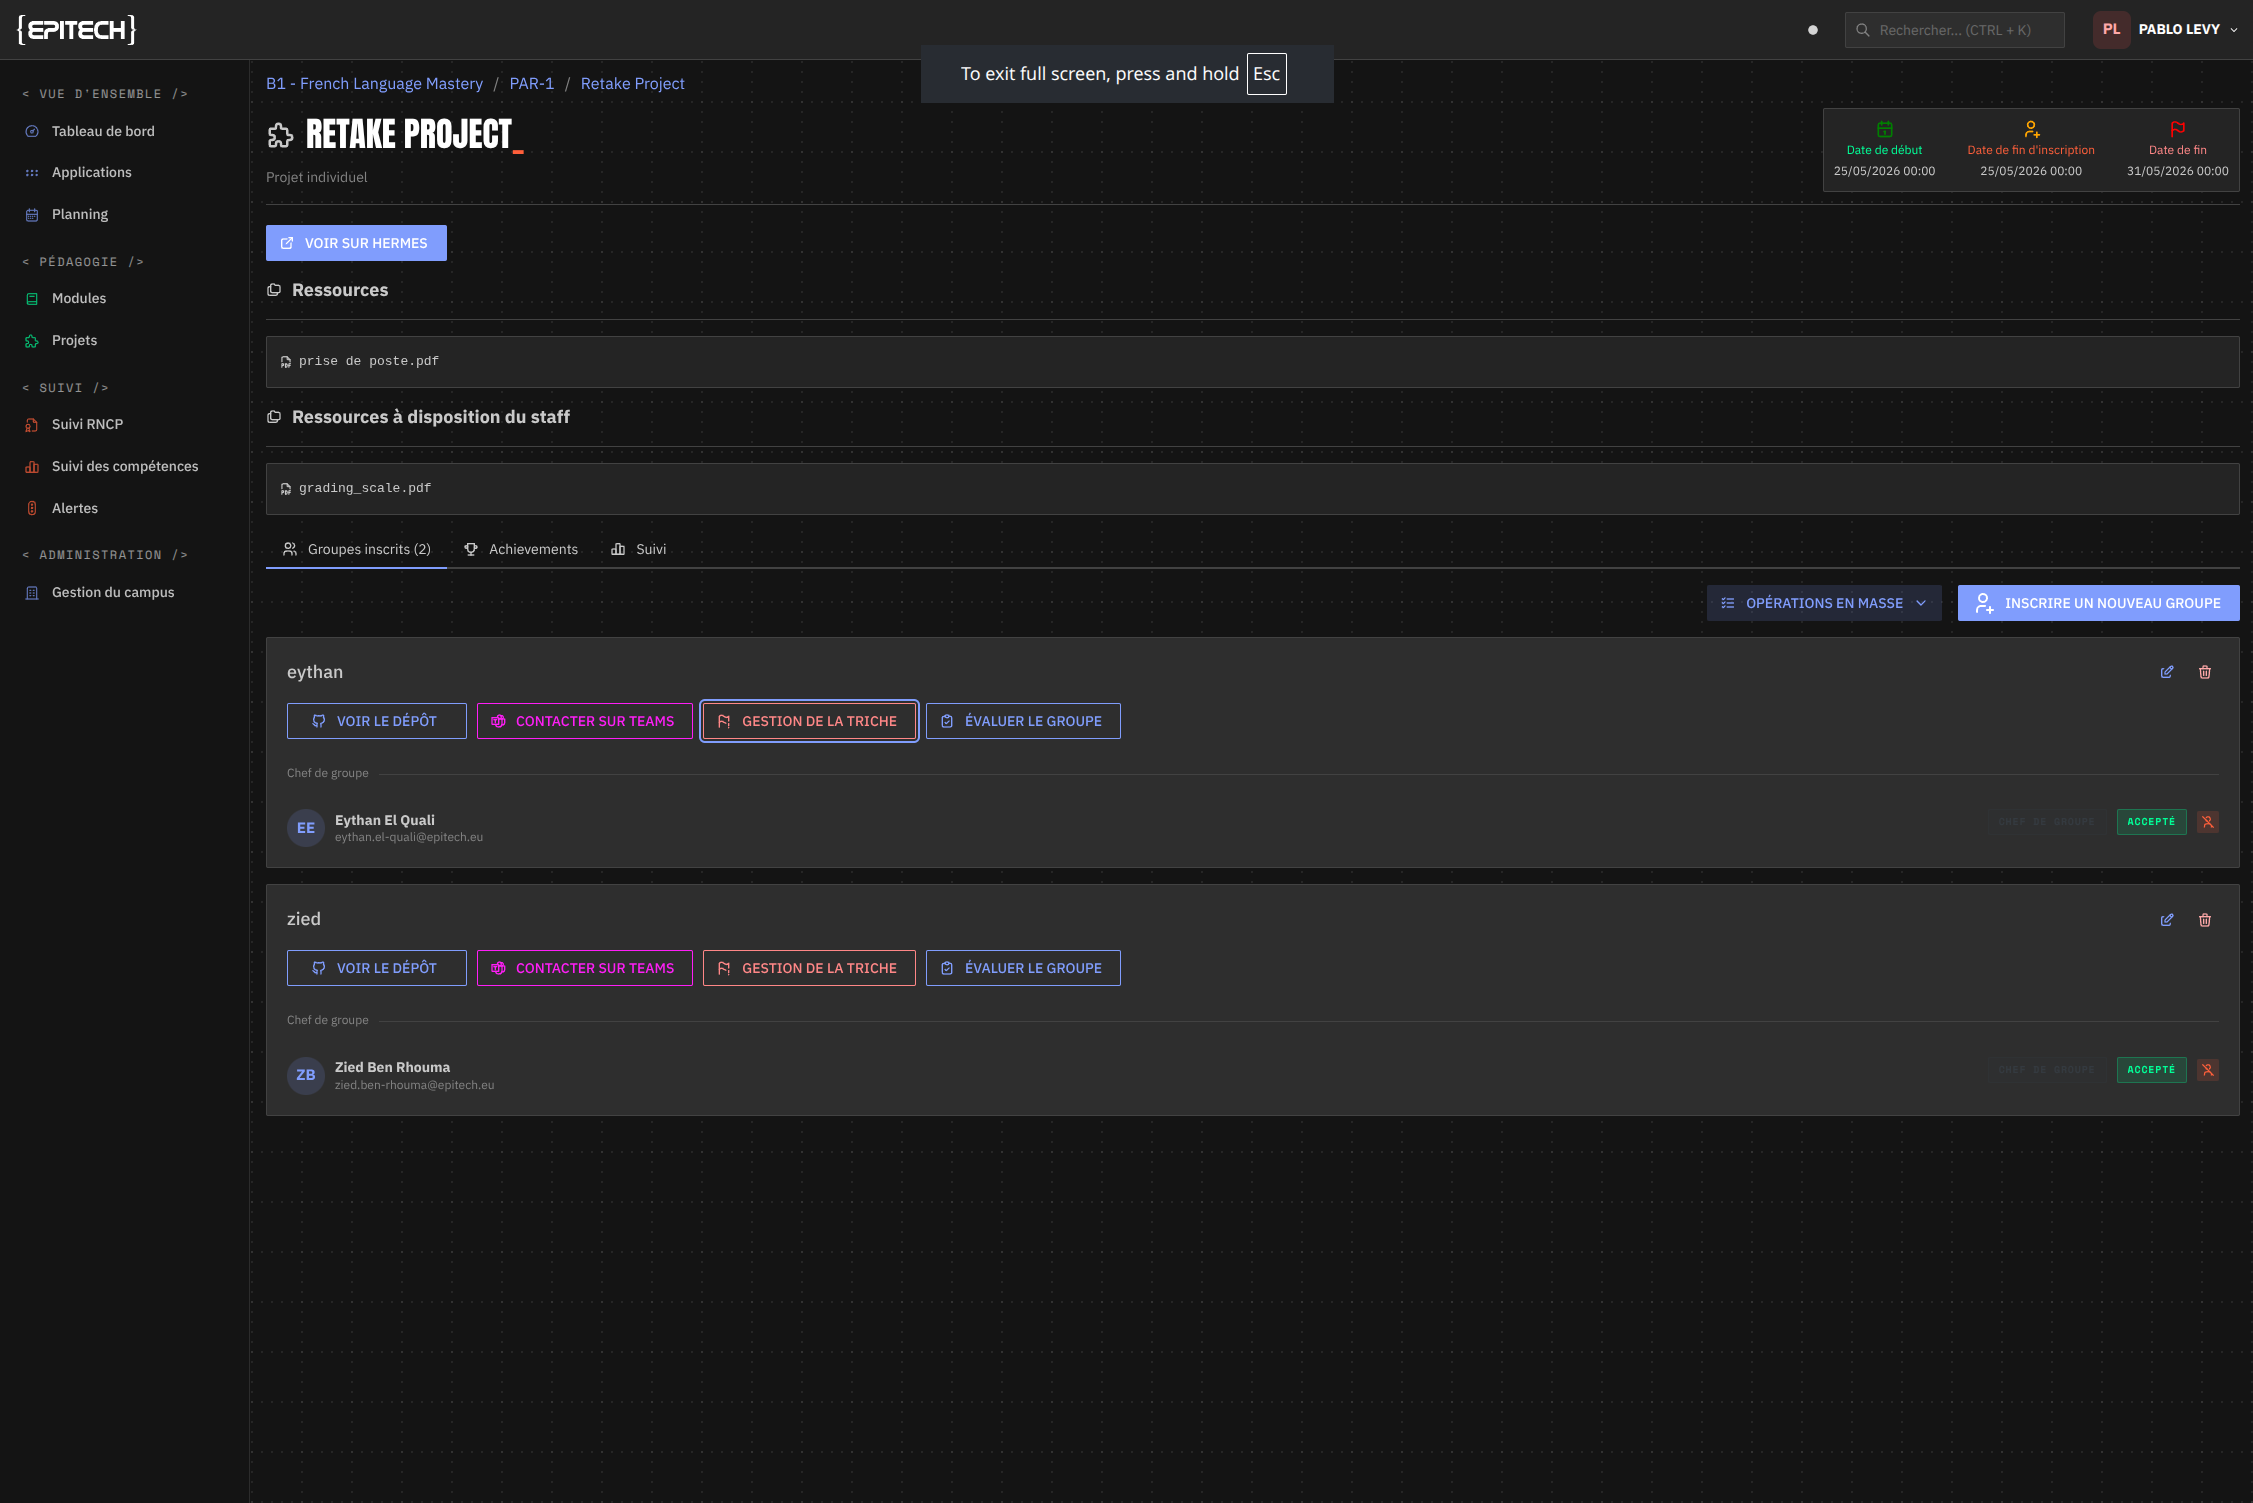Switch to the Suivi tab
Viewport: 2253px width, 1503px height.
639,549
